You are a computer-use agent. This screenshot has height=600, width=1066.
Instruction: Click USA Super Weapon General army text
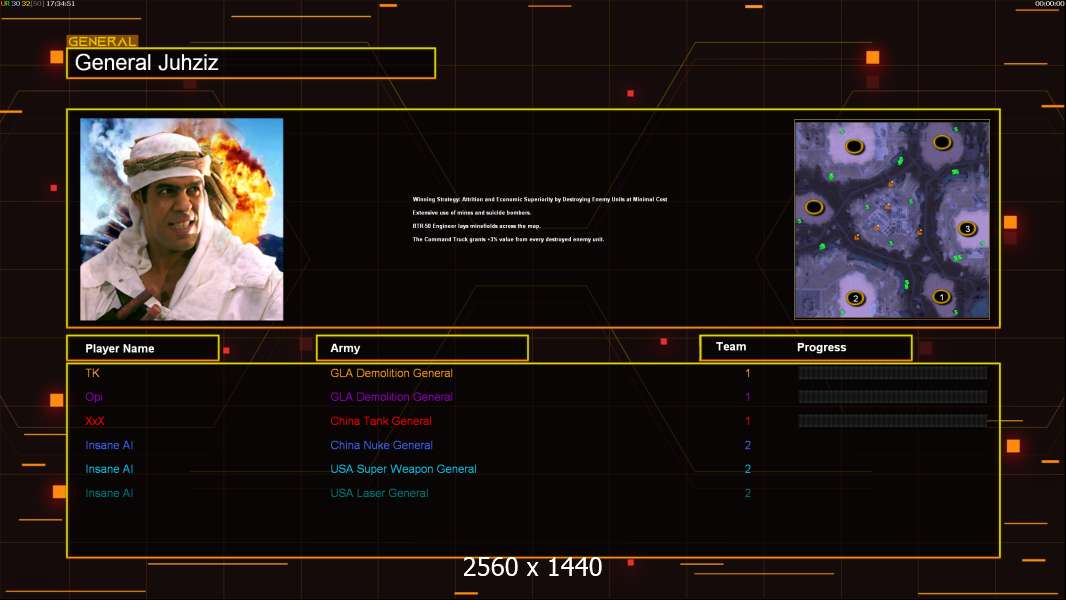pyautogui.click(x=403, y=469)
